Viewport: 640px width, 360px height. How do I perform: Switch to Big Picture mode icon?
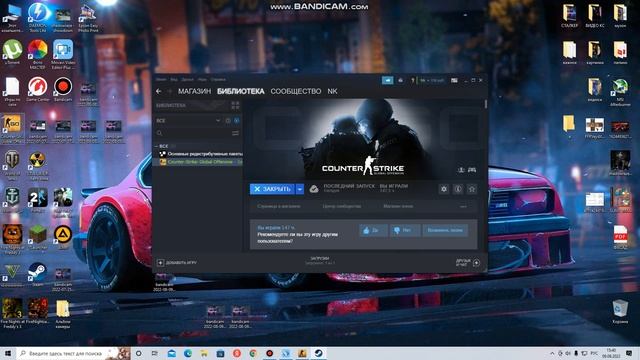[454, 80]
